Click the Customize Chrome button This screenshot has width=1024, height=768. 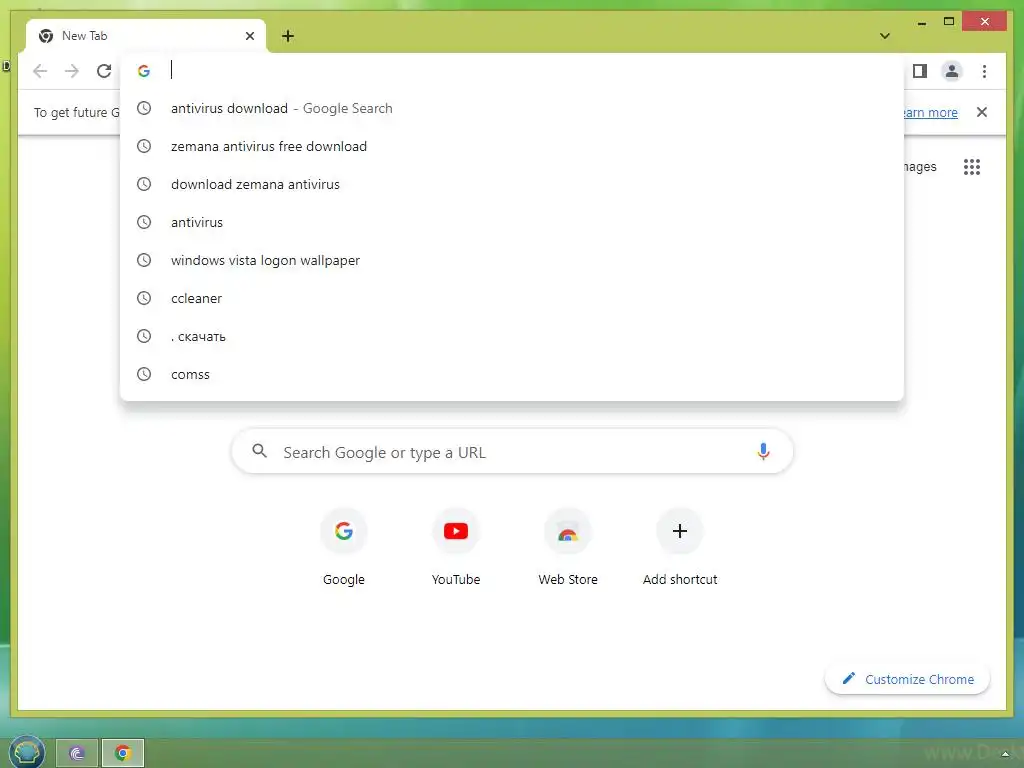[908, 679]
